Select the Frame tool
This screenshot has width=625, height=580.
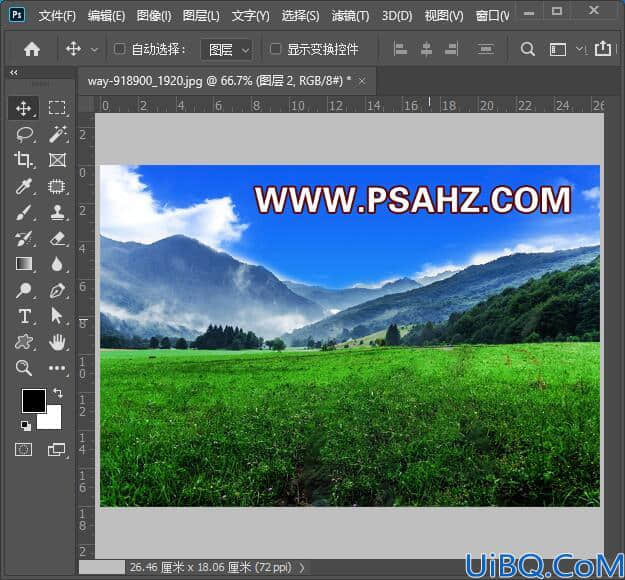coord(57,160)
